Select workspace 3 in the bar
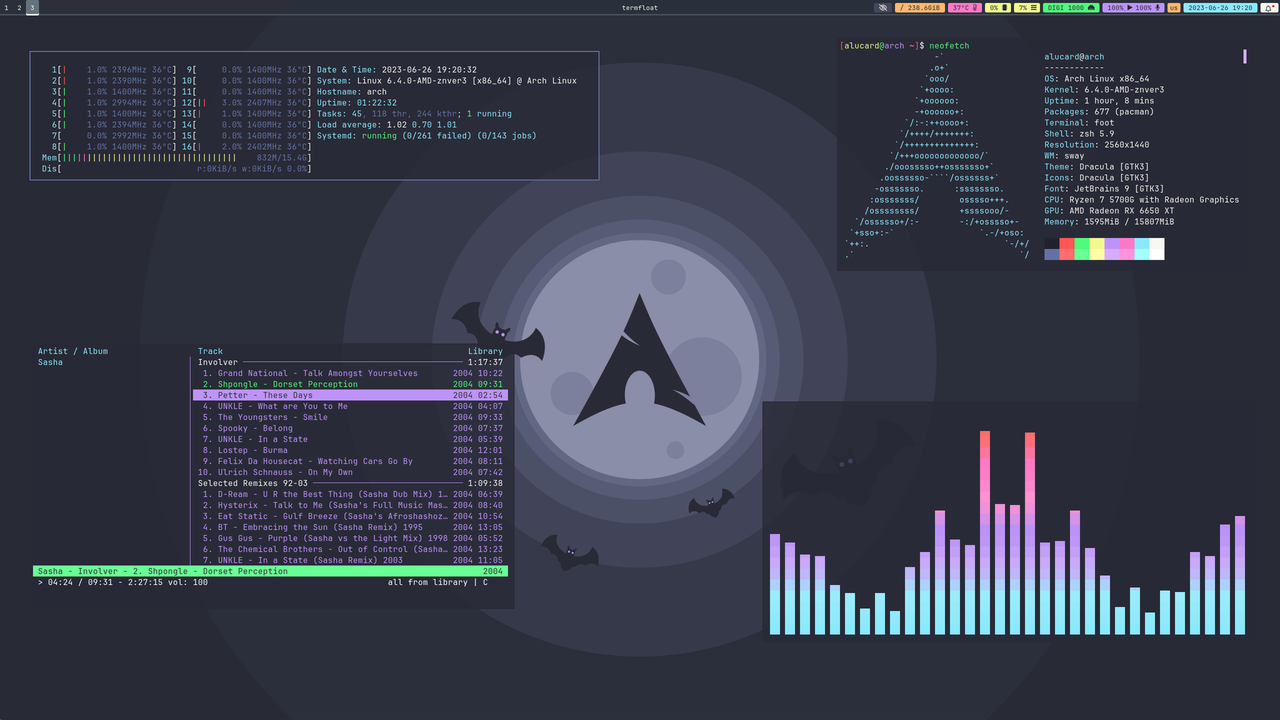The height and width of the screenshot is (720, 1280). [x=32, y=7]
